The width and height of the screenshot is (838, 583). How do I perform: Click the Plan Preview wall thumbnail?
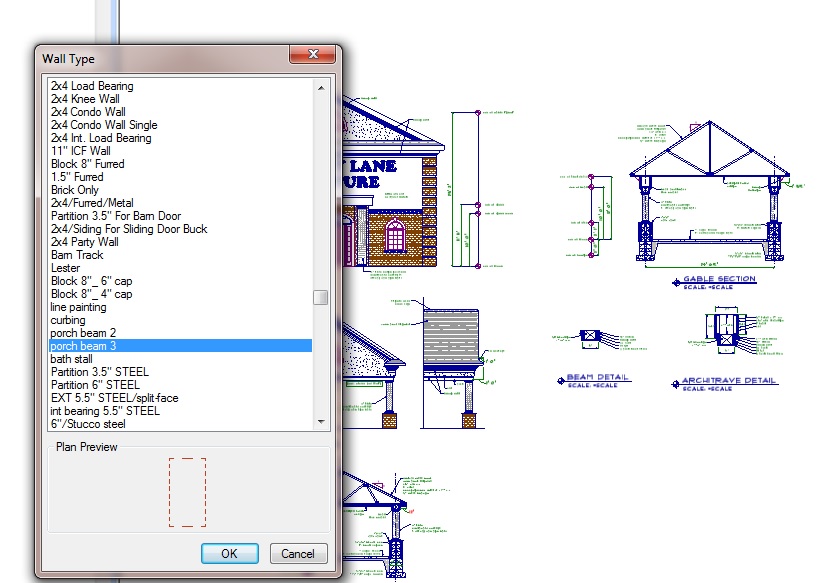pos(187,492)
